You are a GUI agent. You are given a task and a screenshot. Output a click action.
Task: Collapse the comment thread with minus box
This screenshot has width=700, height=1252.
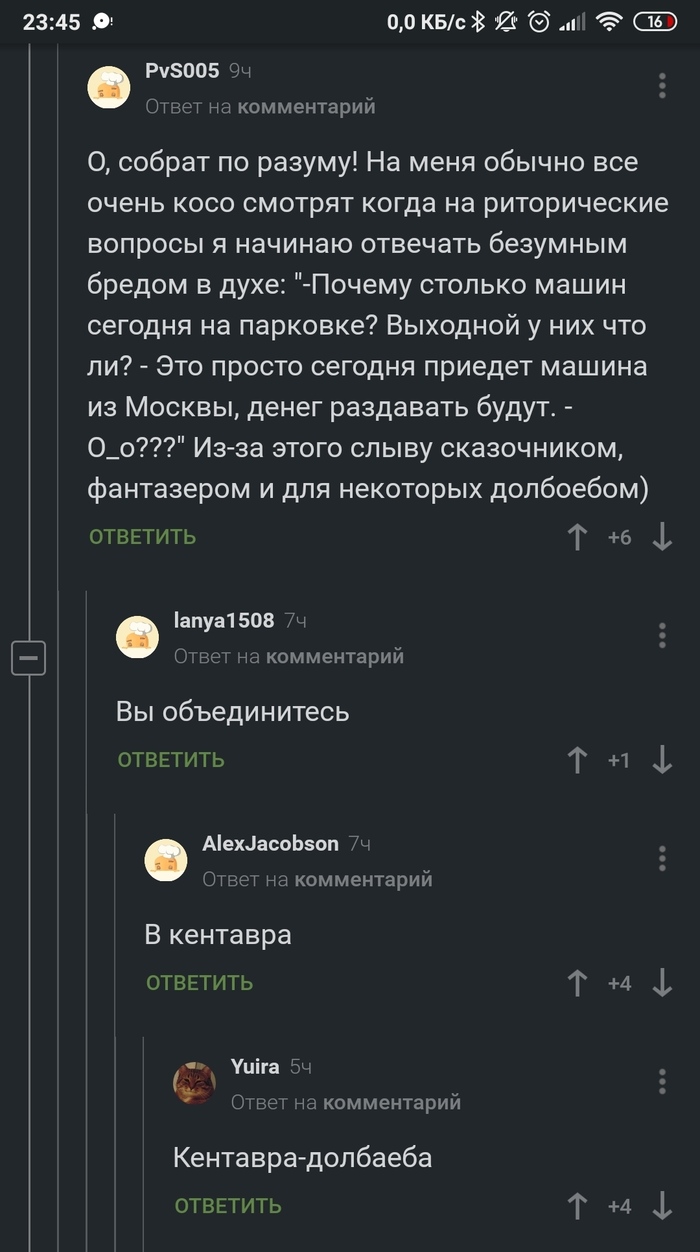pyautogui.click(x=28, y=658)
